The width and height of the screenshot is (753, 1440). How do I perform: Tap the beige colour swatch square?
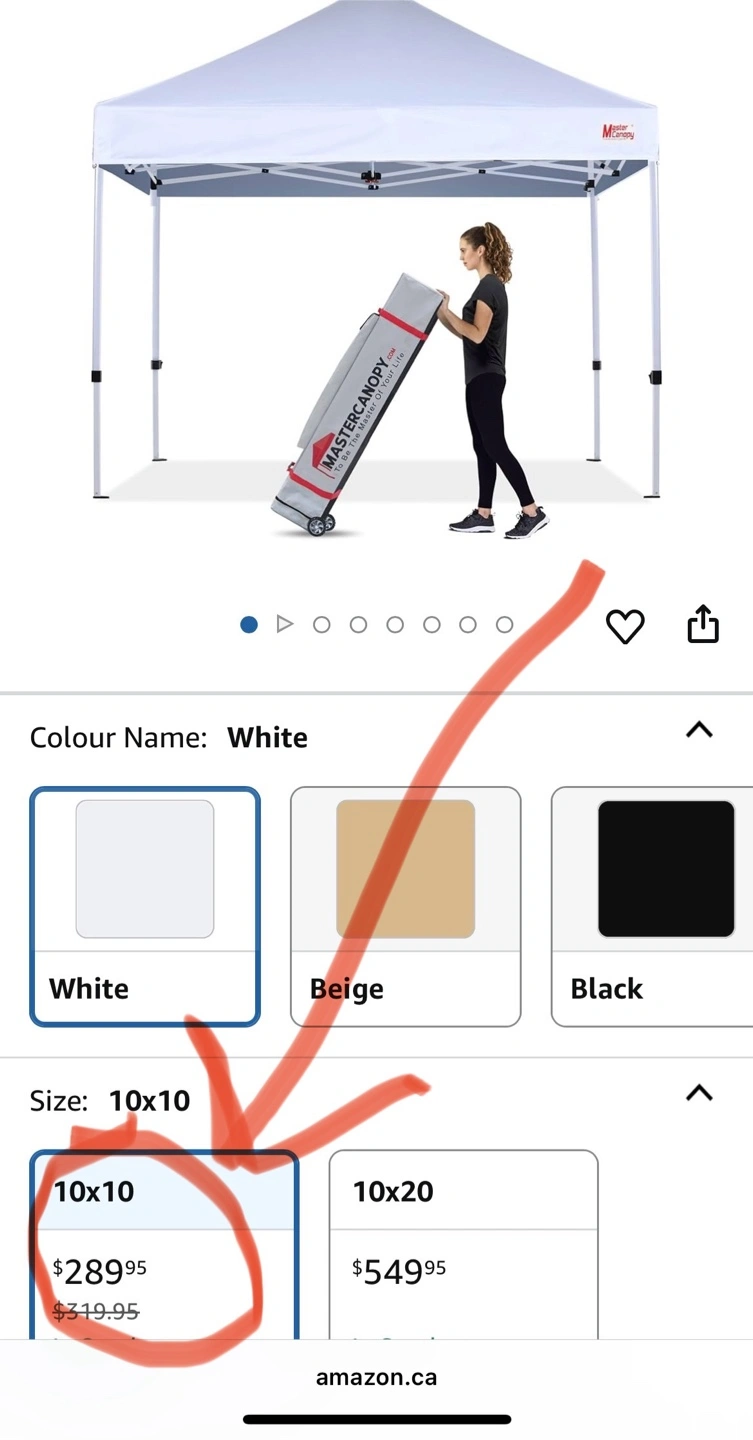[x=405, y=868]
